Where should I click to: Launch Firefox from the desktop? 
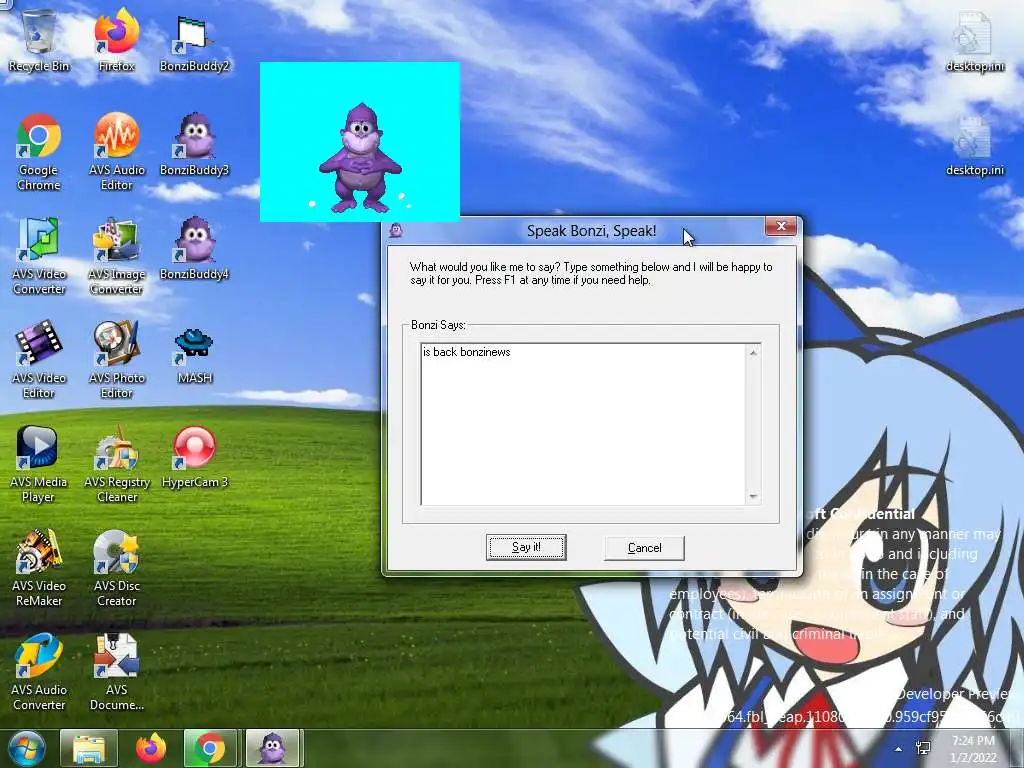click(x=117, y=40)
